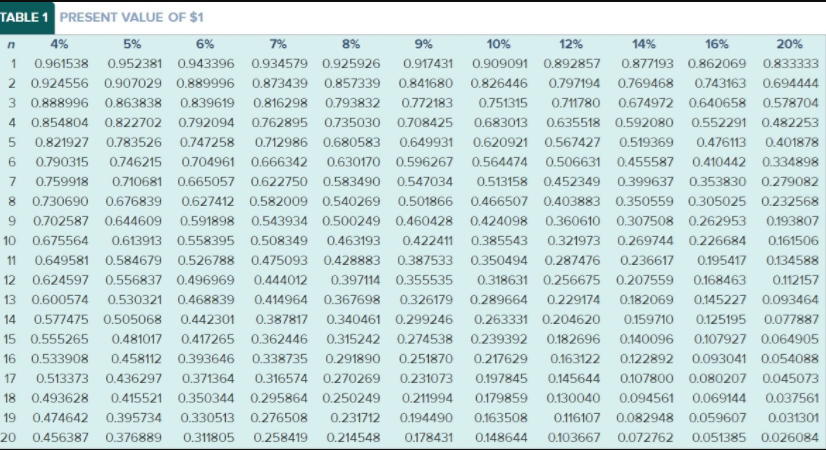Image resolution: width=826 pixels, height=450 pixels.
Task: Click the 7% column header
Action: coord(278,44)
